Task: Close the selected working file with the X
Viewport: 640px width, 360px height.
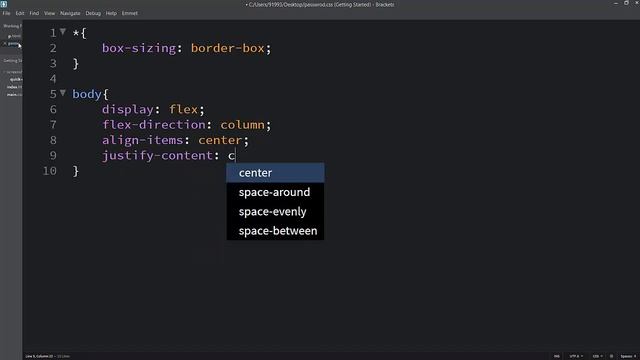Action: click(5, 44)
